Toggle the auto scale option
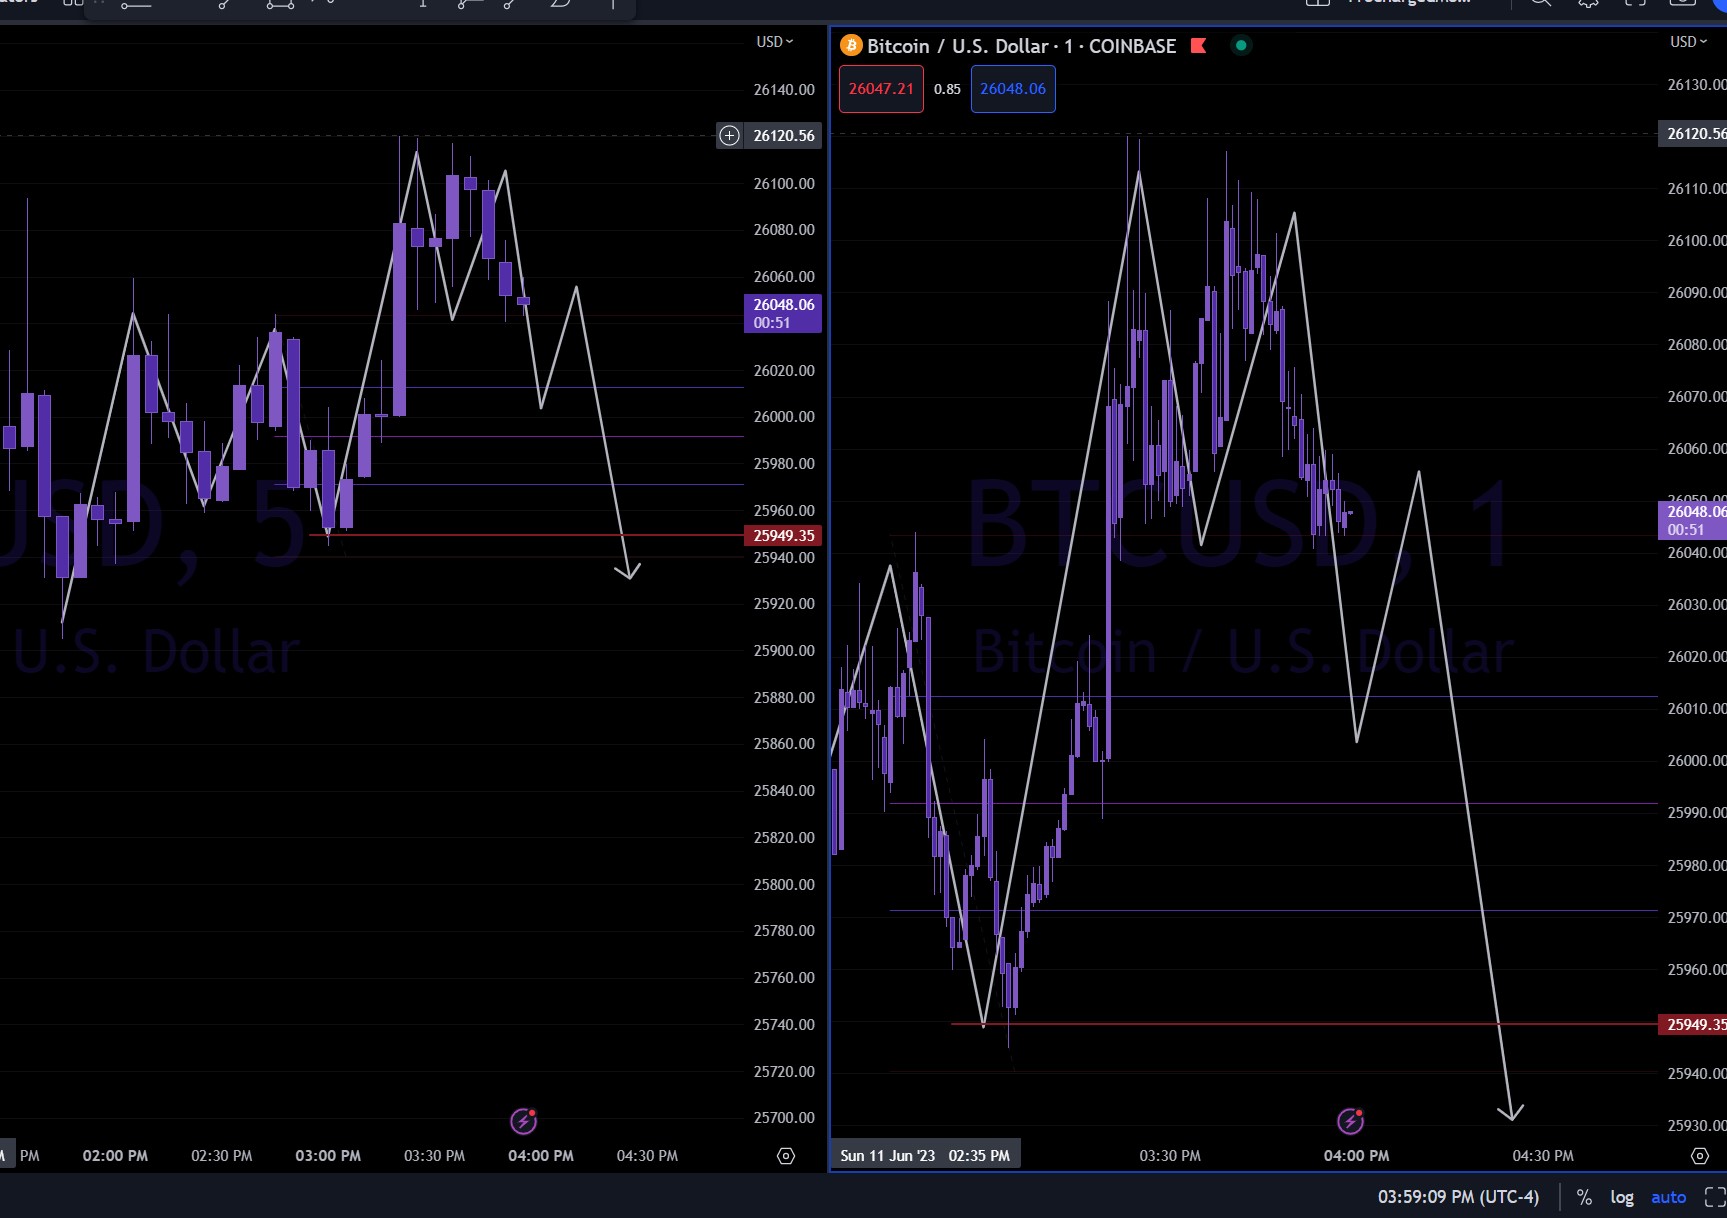This screenshot has width=1727, height=1218. click(1668, 1197)
